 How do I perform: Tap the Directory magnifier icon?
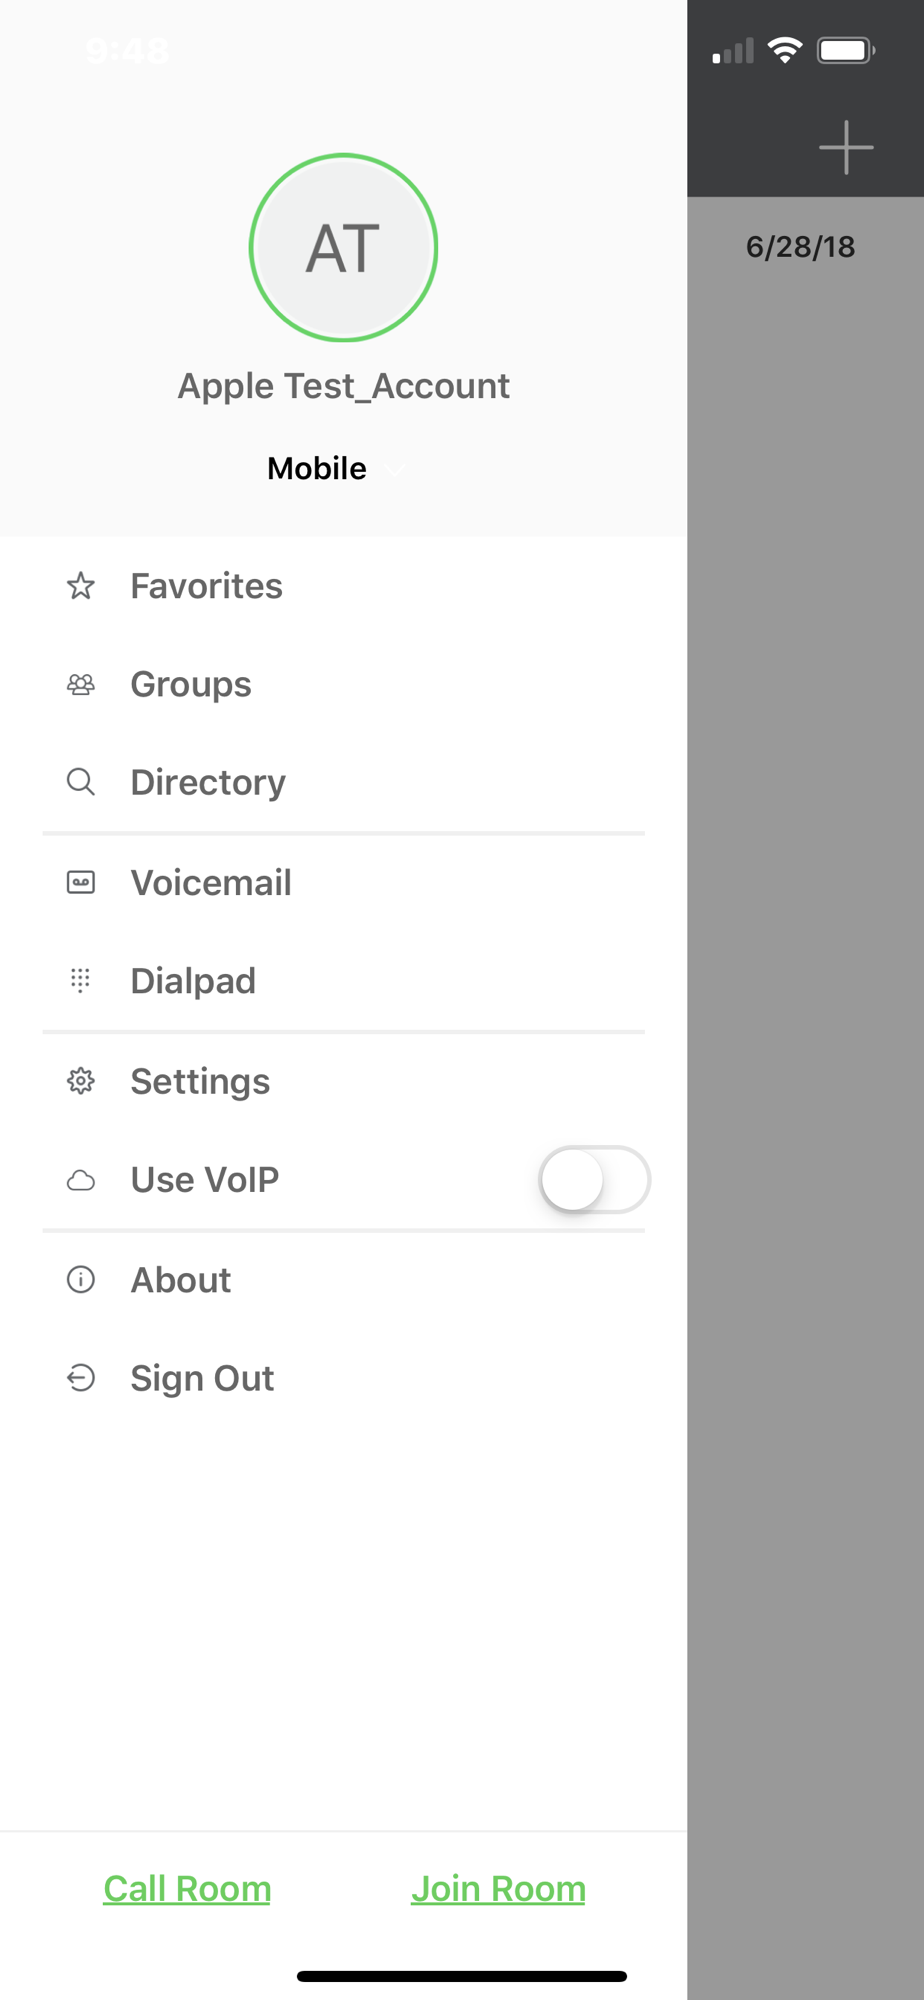81,782
